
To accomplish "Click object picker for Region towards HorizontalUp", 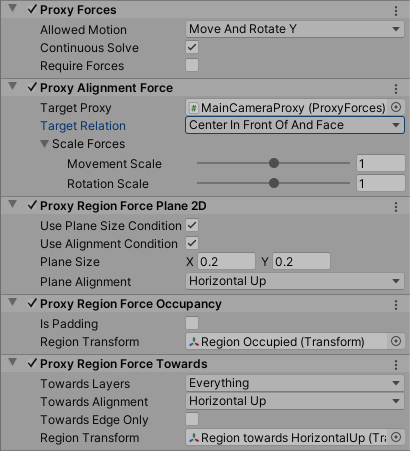I will point(396,437).
